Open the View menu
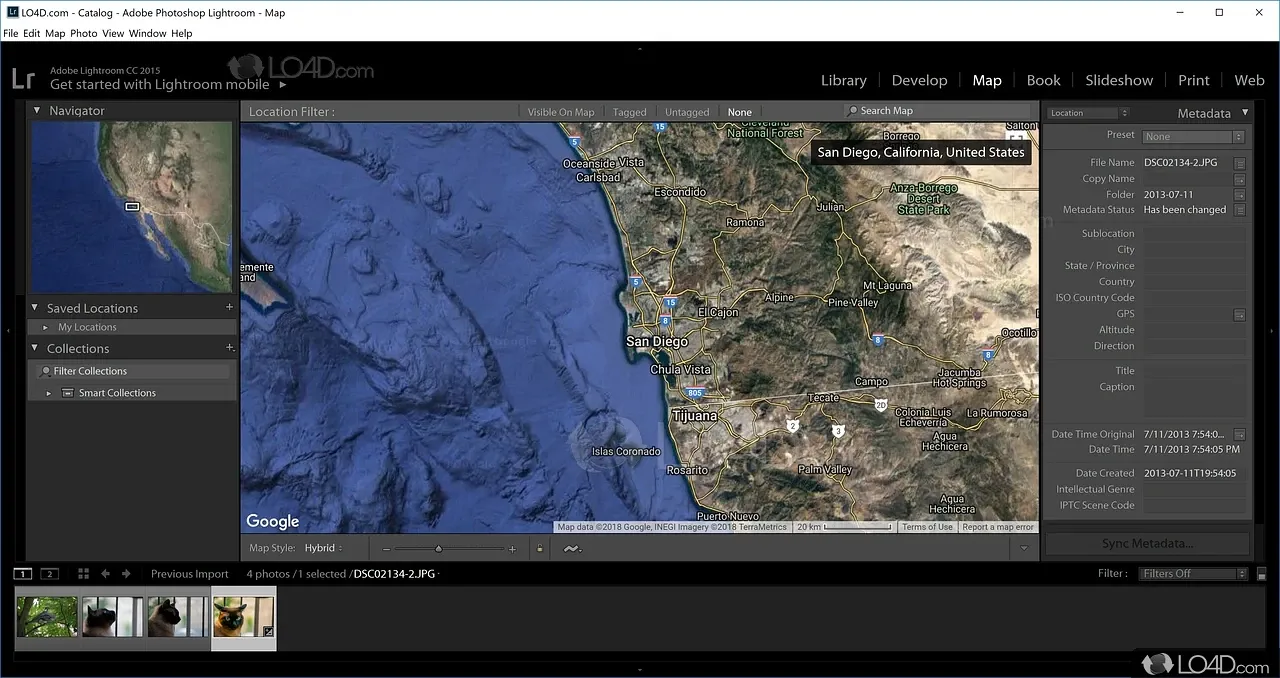The height and width of the screenshot is (678, 1280). pos(113,33)
